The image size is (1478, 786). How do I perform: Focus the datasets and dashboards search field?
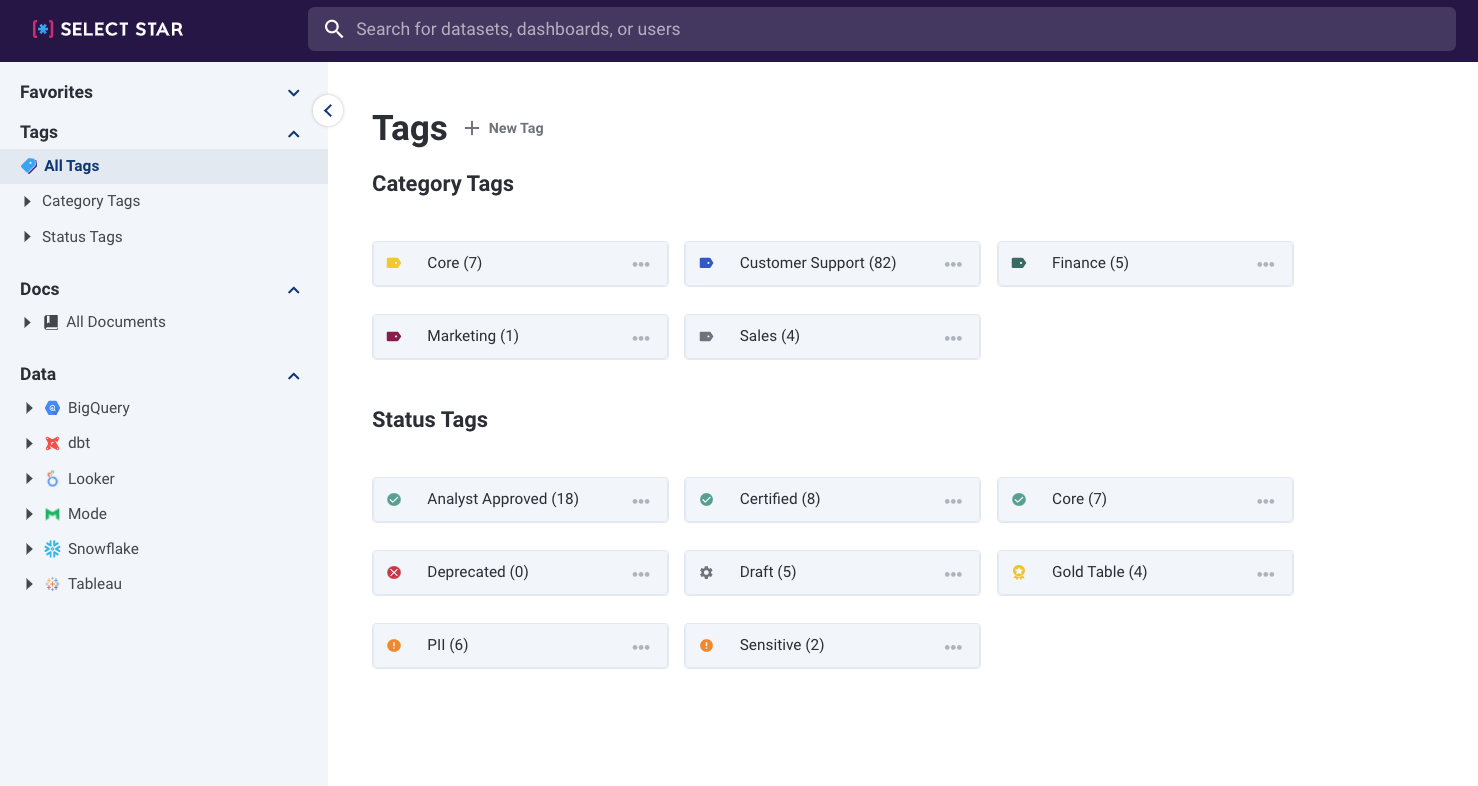point(881,29)
